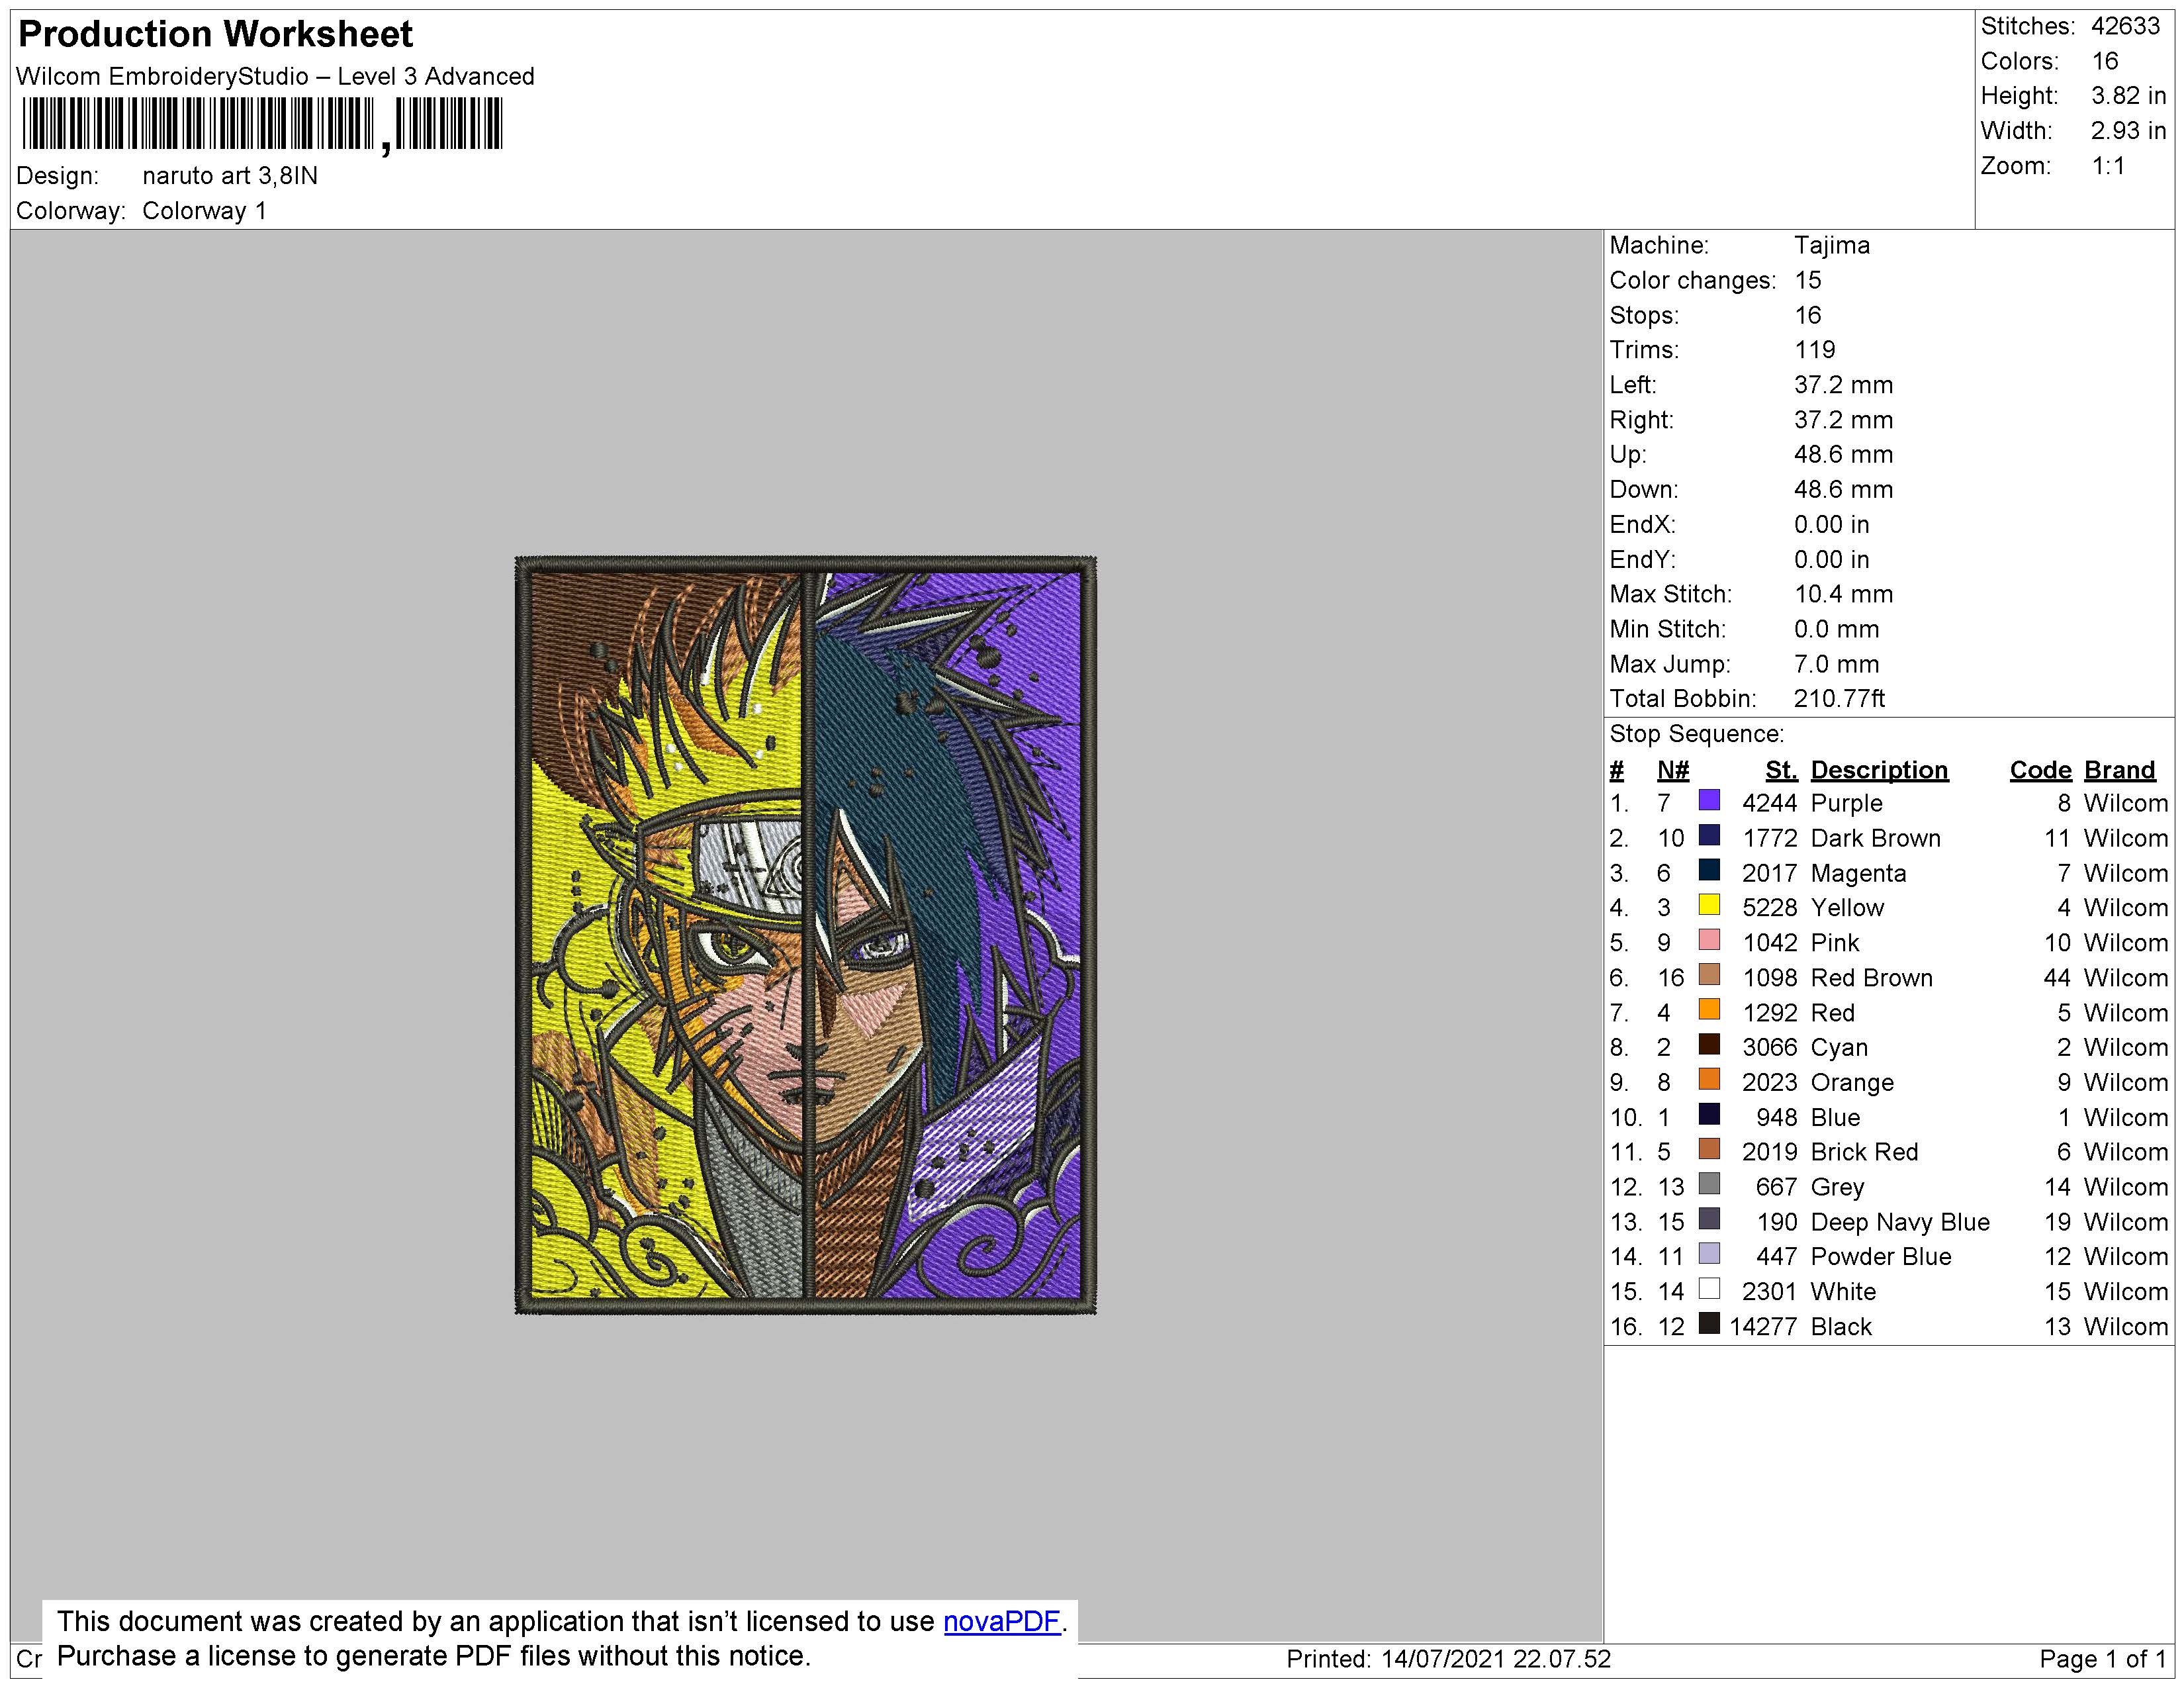Click the Brand column header

pyautogui.click(x=2119, y=770)
